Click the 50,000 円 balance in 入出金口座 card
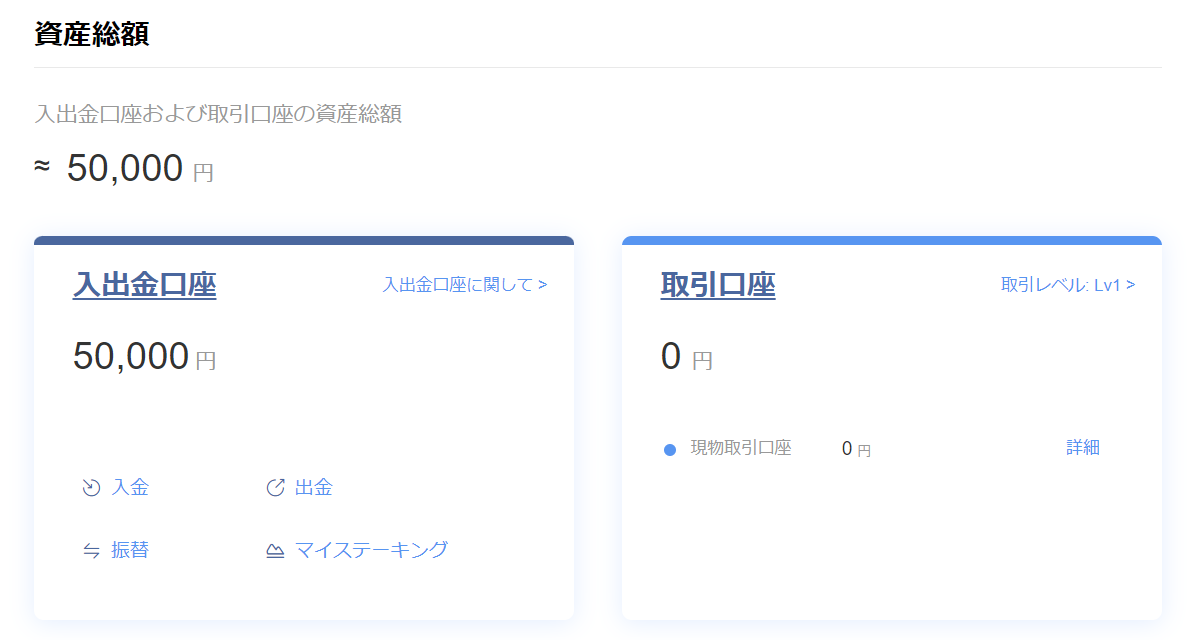The width and height of the screenshot is (1200, 640). (145, 357)
